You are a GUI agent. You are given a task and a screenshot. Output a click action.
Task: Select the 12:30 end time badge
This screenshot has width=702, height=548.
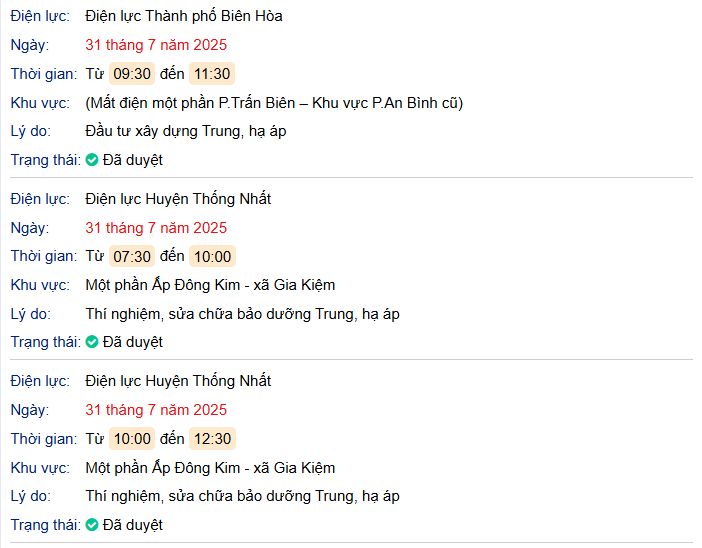pos(212,439)
